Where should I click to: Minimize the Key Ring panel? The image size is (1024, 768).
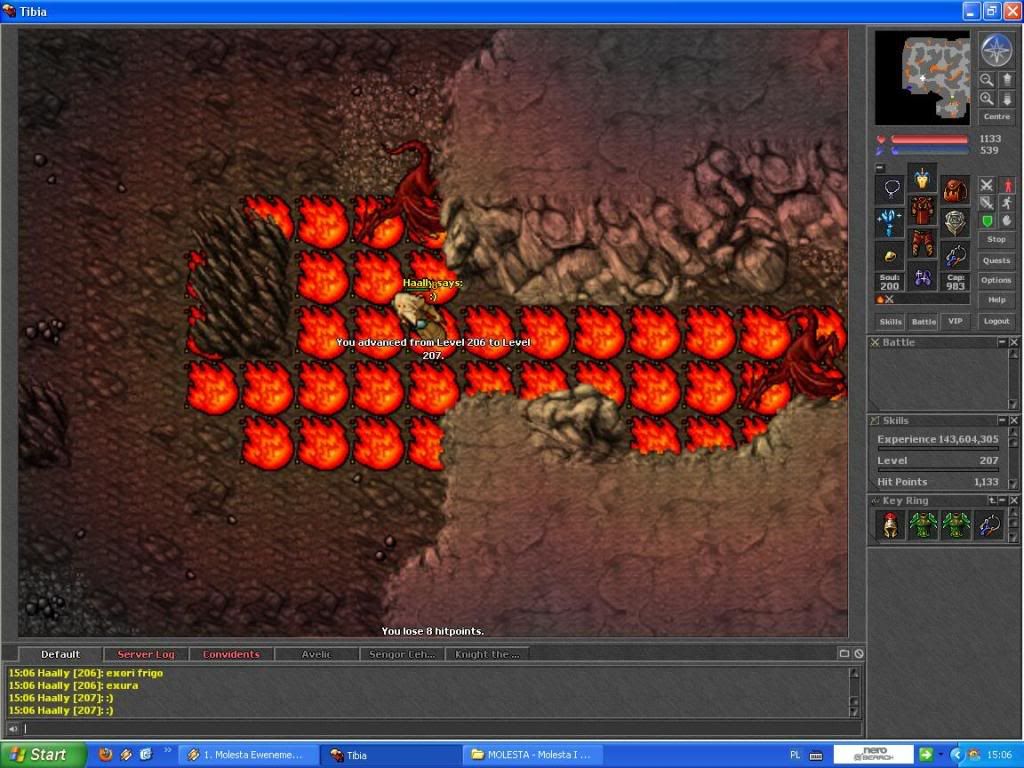1002,500
